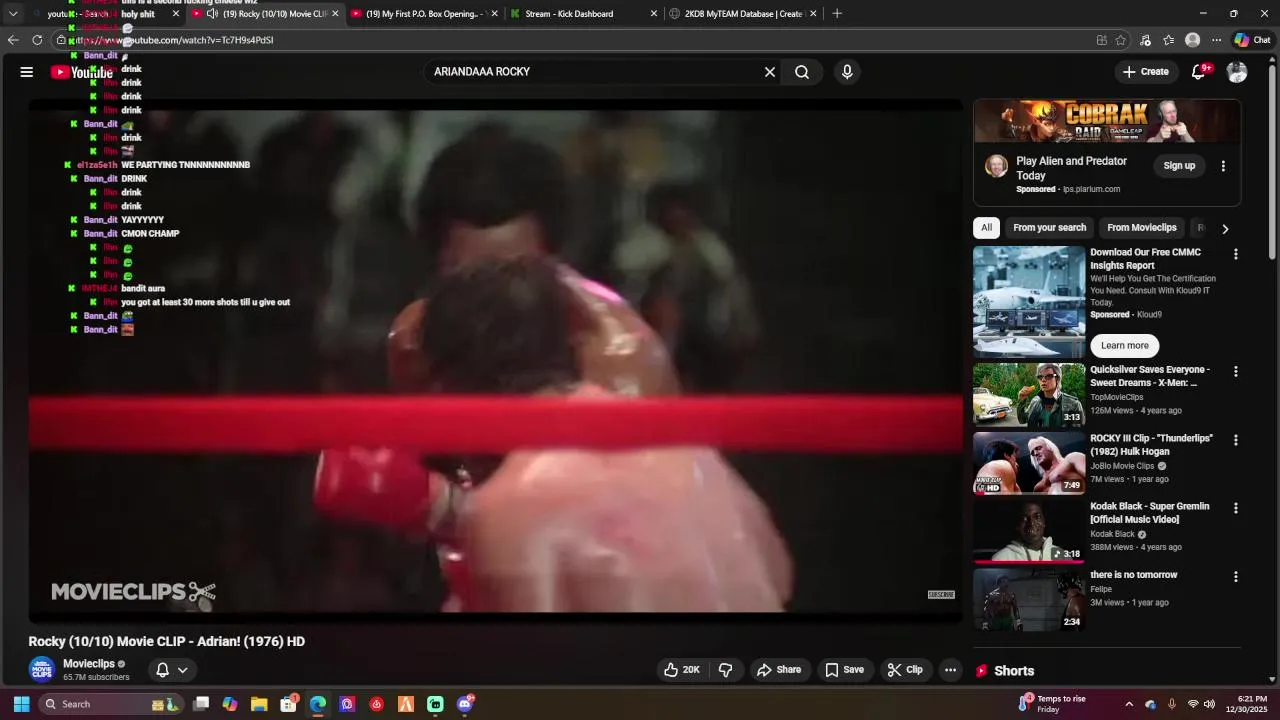
Task: Click the Subscribe watermark in the video corner
Action: tap(941, 595)
